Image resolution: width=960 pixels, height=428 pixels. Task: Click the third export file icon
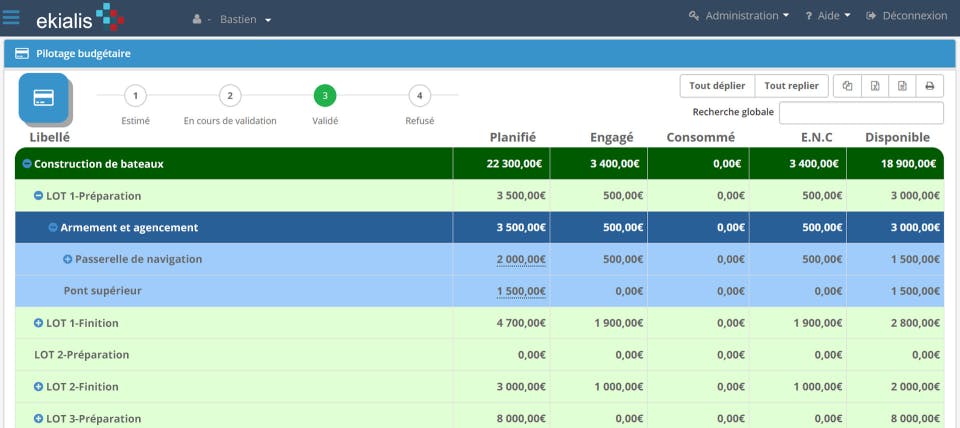[902, 86]
